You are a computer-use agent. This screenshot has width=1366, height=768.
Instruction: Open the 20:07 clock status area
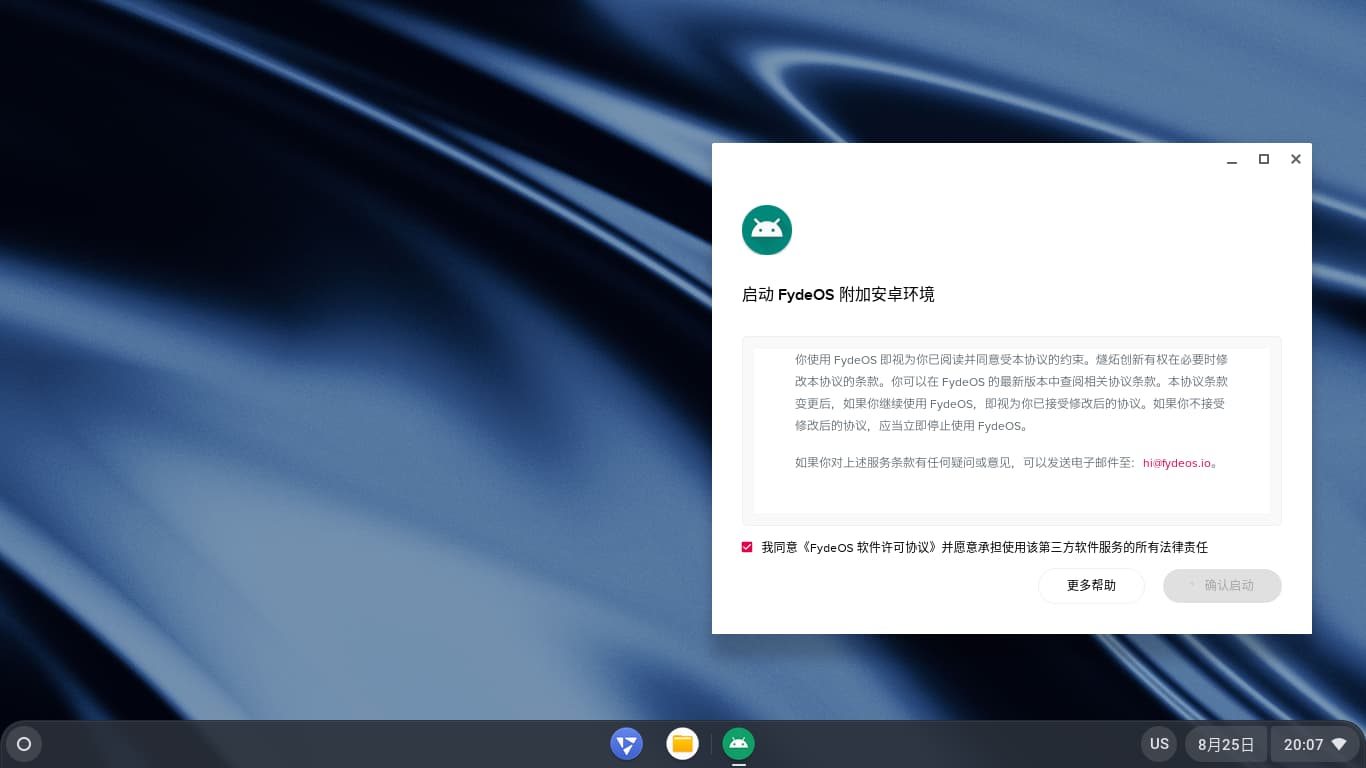(1315, 744)
